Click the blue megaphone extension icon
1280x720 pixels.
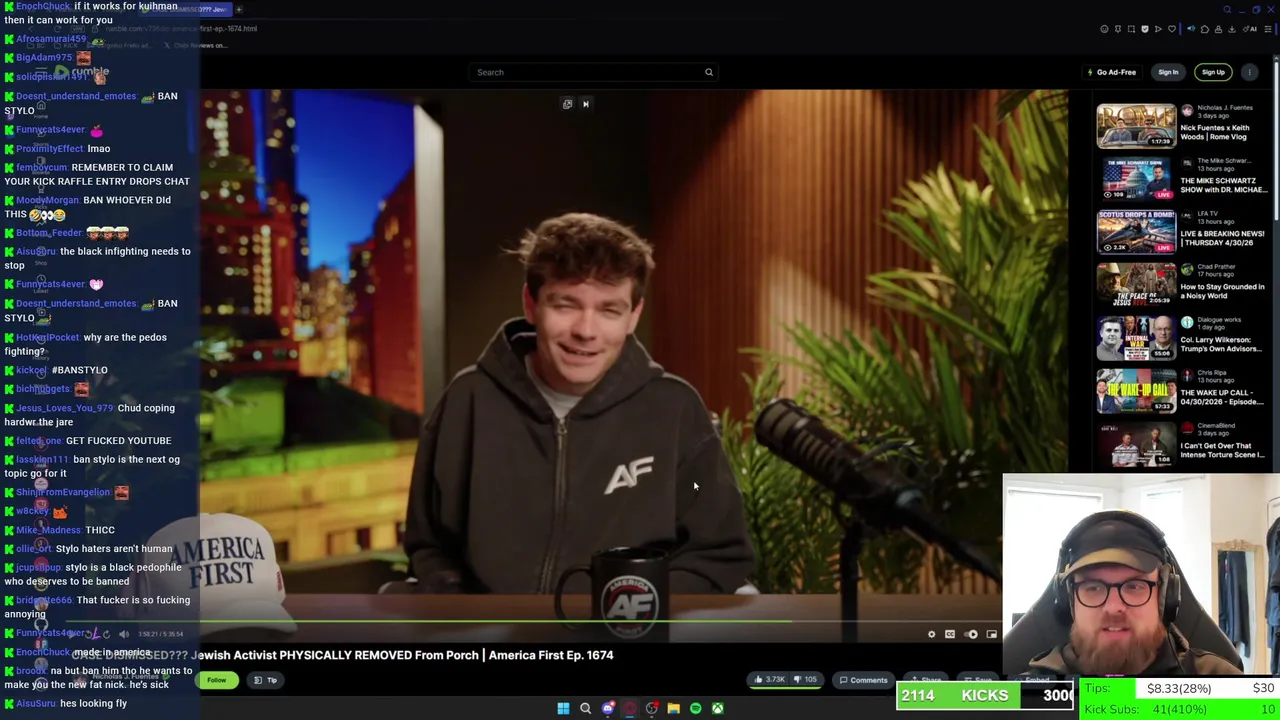[1191, 28]
